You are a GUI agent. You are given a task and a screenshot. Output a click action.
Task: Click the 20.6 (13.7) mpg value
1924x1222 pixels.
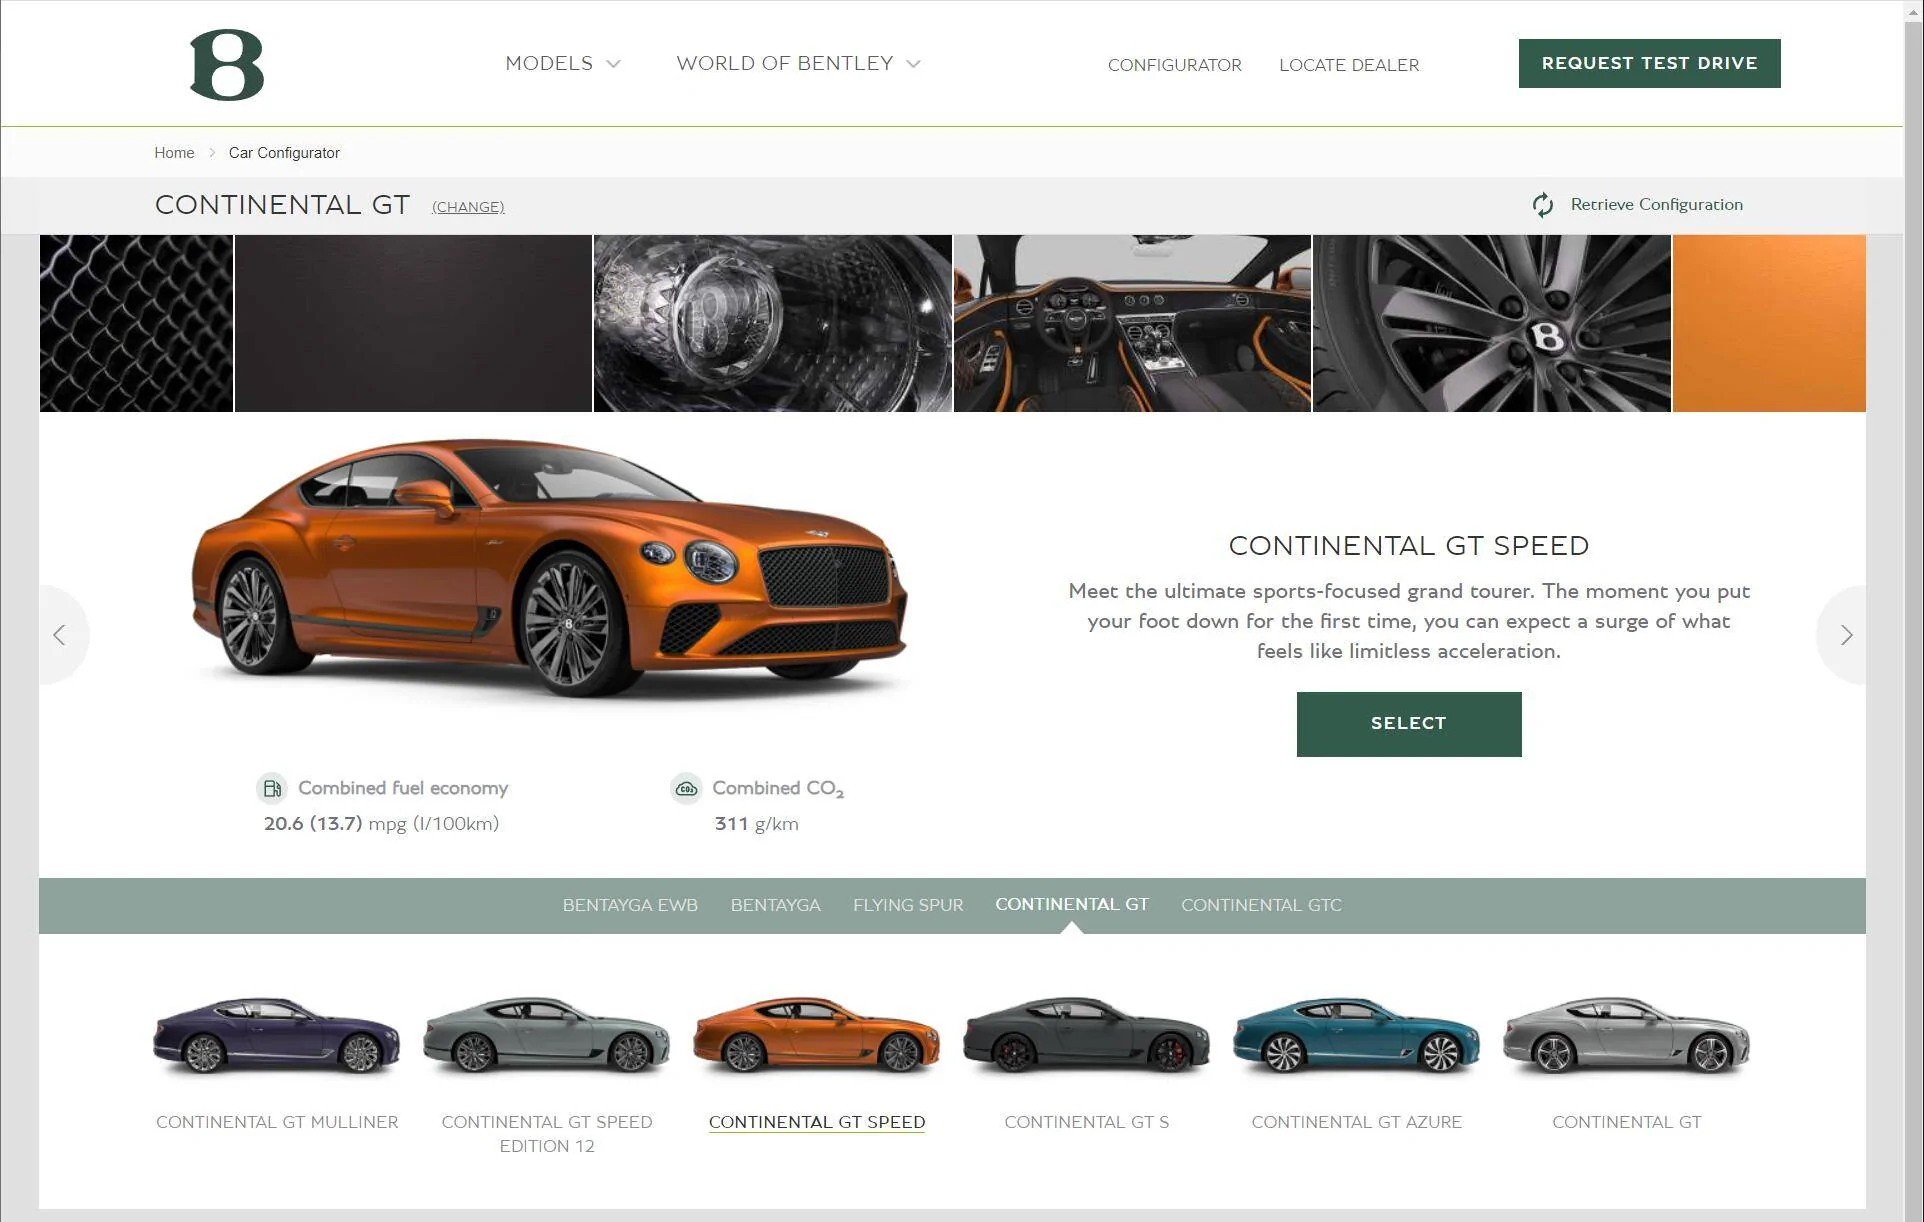point(381,824)
